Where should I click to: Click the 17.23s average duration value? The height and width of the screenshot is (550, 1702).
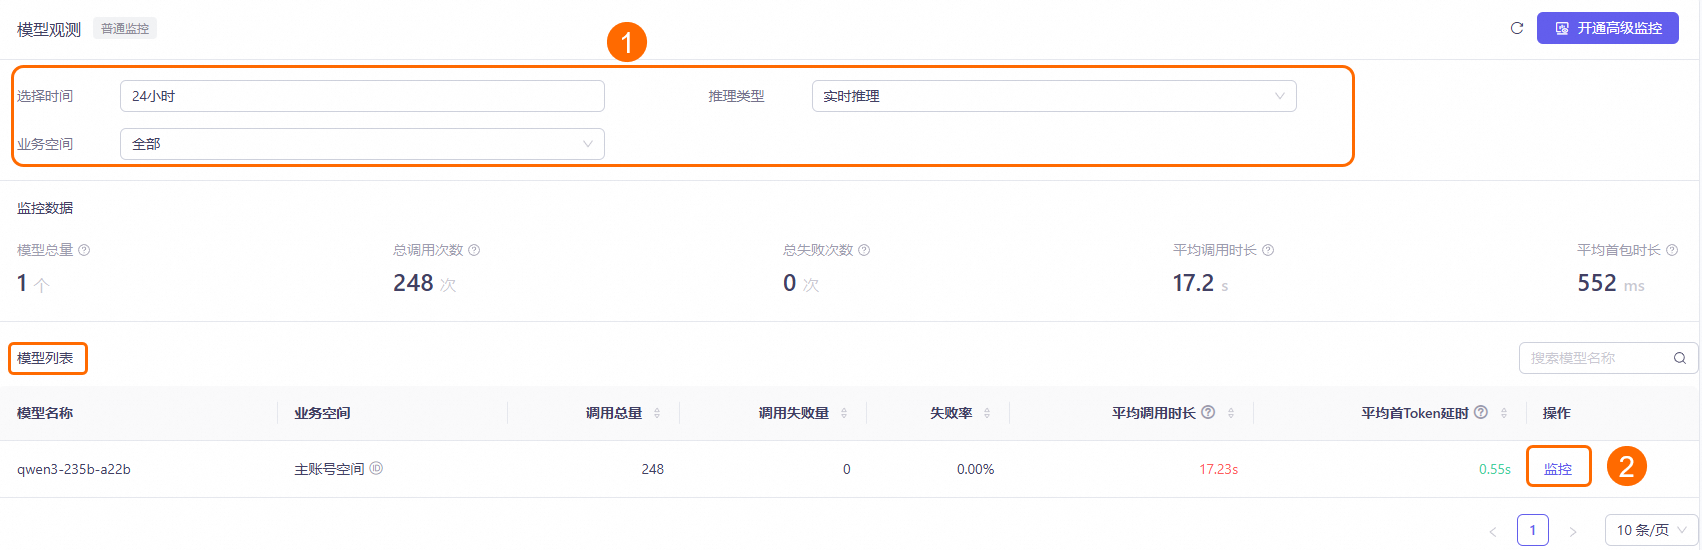click(x=1218, y=469)
